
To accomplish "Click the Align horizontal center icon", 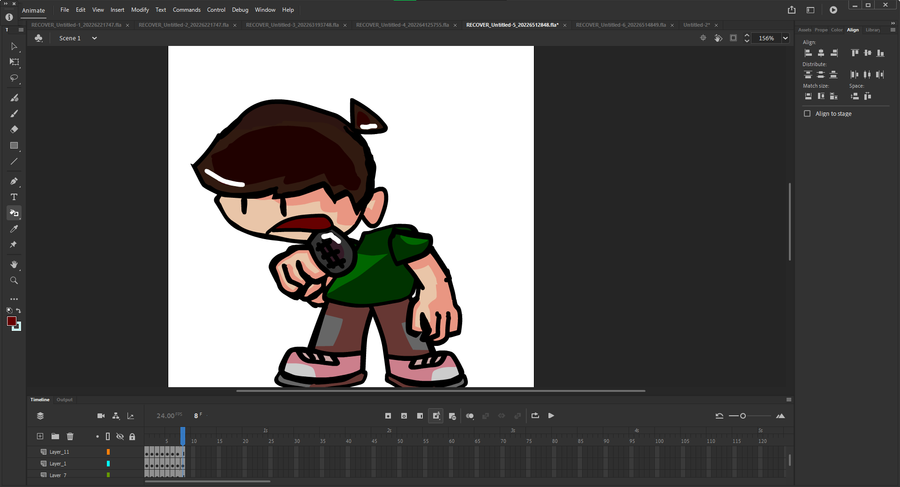I will (821, 53).
